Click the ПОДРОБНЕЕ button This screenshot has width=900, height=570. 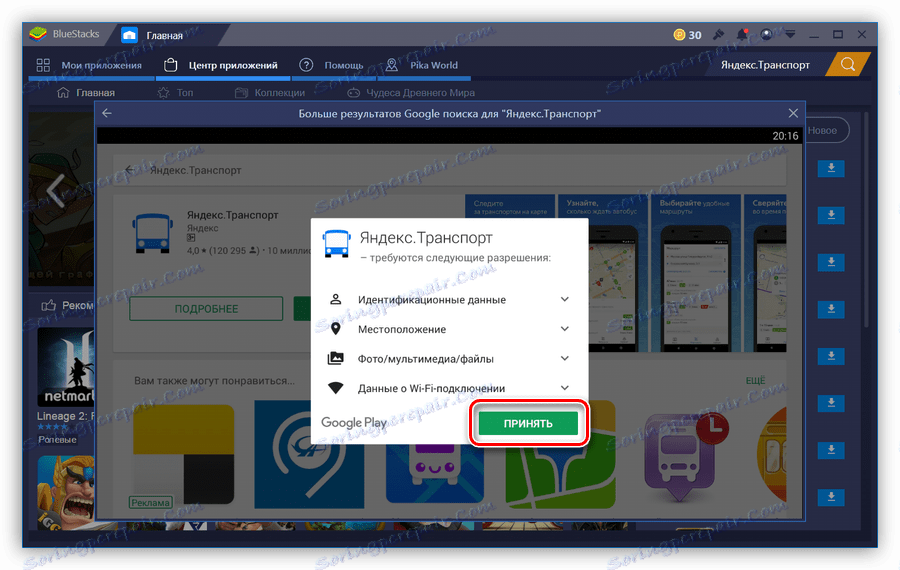click(206, 309)
